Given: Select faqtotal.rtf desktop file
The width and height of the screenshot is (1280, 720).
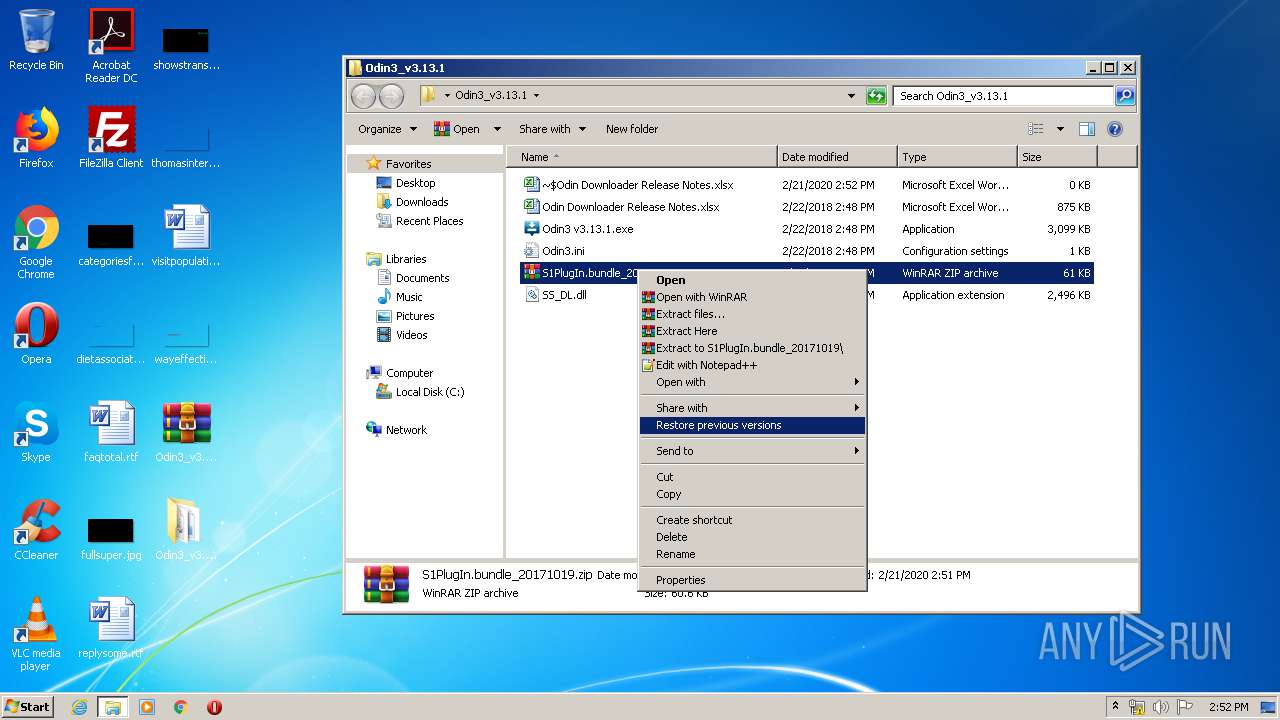Looking at the screenshot, I should 111,432.
